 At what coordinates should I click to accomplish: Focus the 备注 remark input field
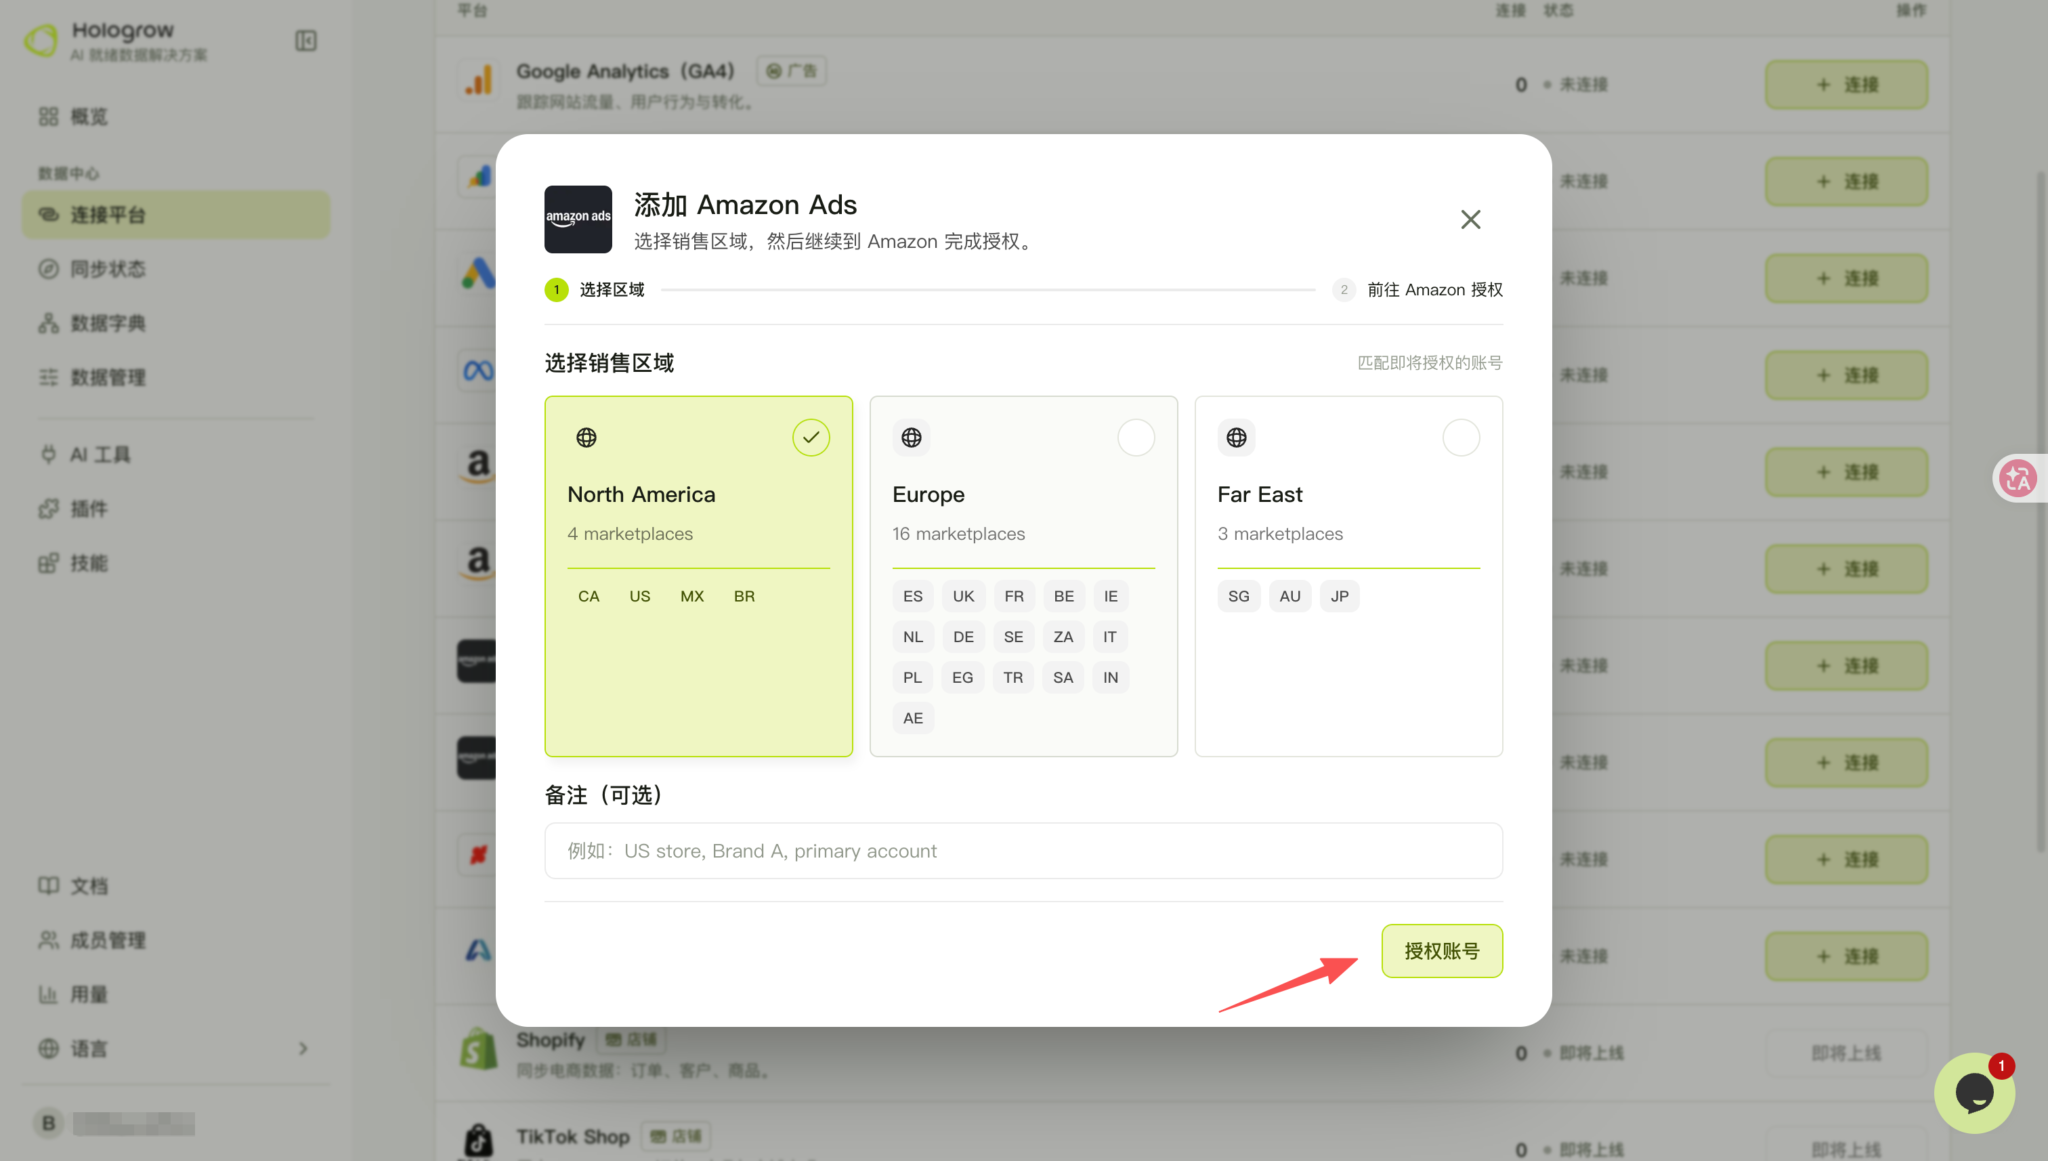1023,851
